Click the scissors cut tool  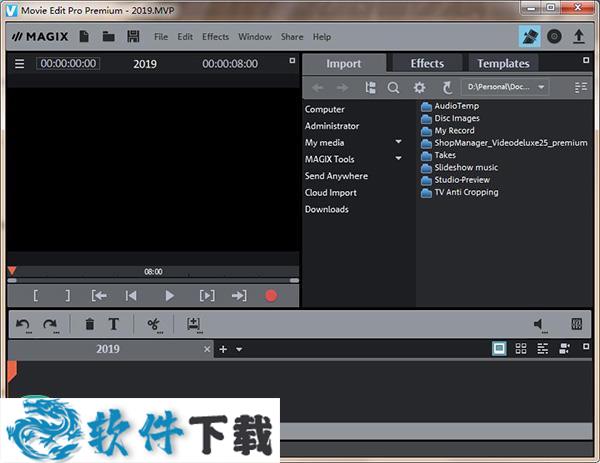coord(154,325)
